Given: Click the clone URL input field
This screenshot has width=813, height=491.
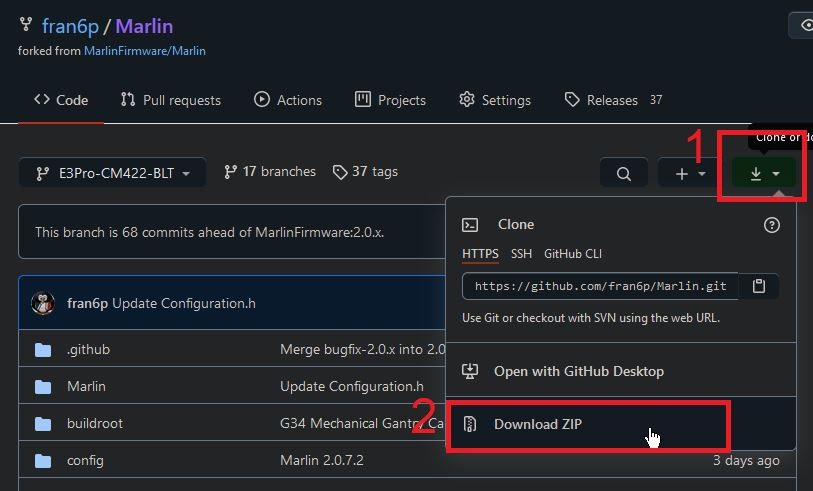Looking at the screenshot, I should (x=600, y=286).
